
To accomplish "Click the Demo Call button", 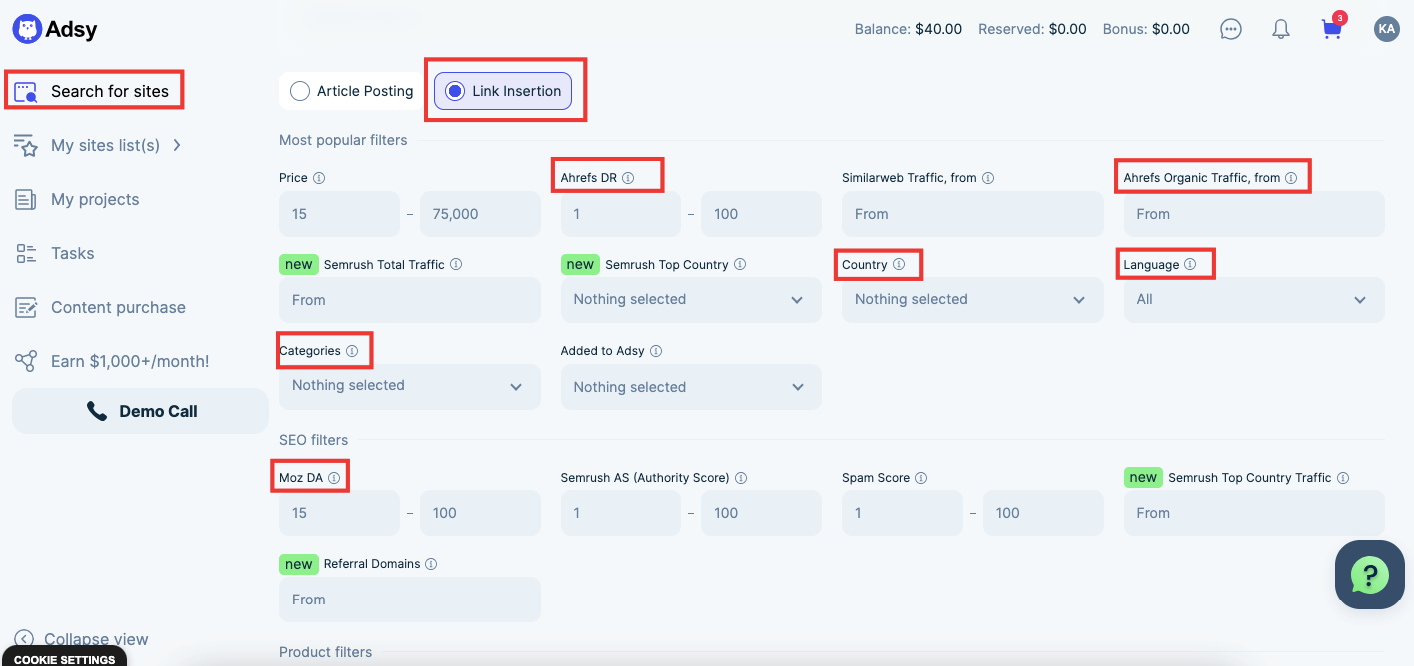I will click(140, 411).
